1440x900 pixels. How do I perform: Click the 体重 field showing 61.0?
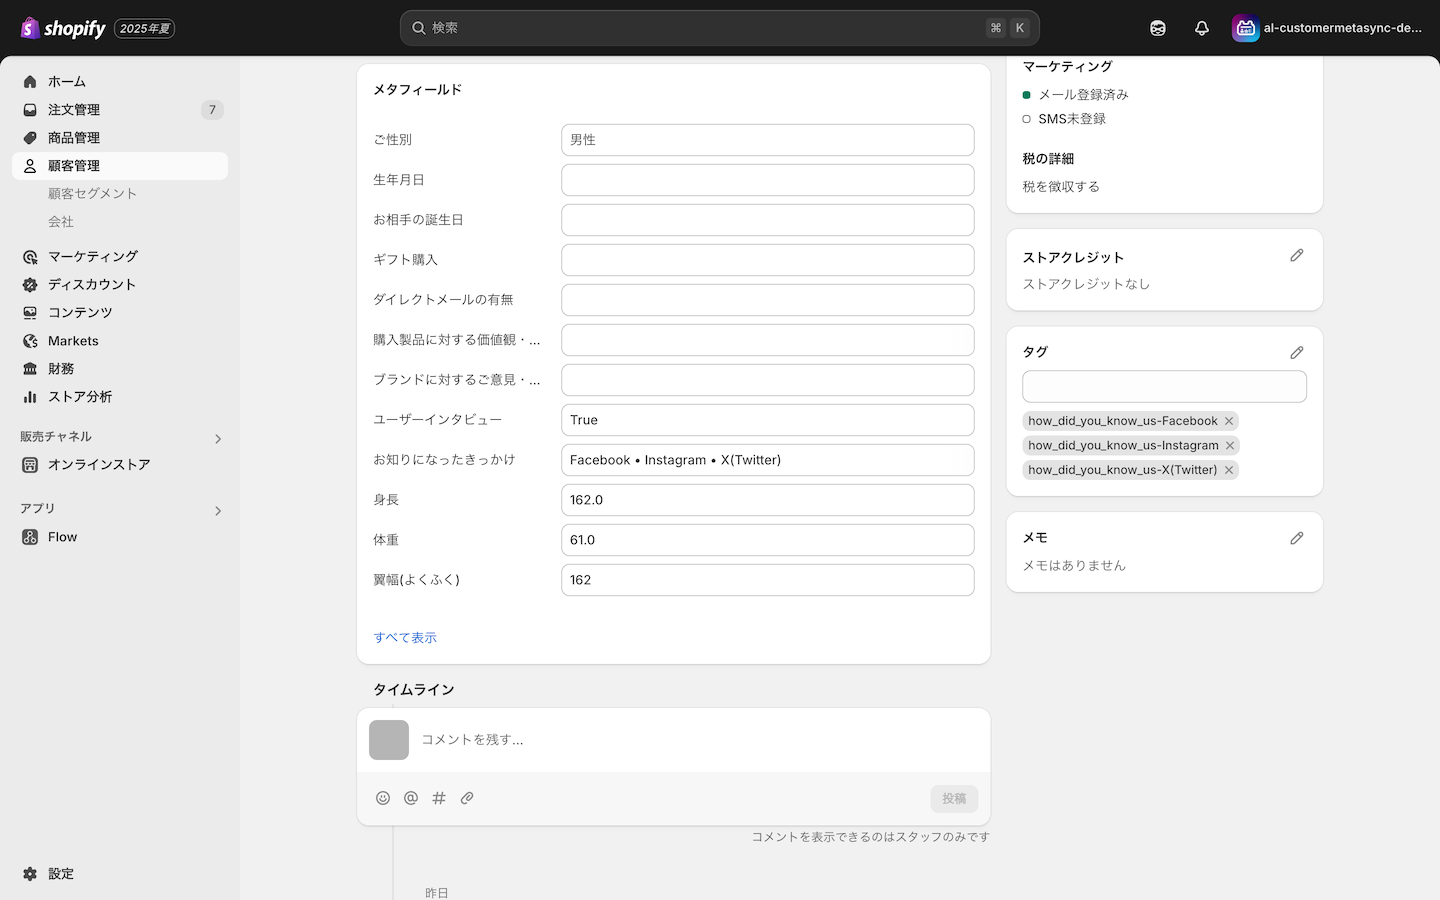coord(768,540)
